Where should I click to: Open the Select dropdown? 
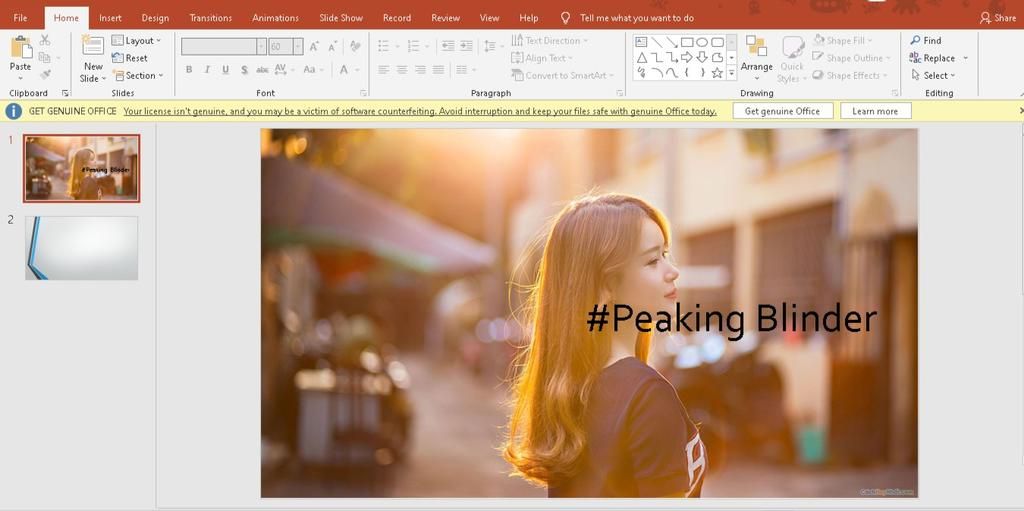933,75
